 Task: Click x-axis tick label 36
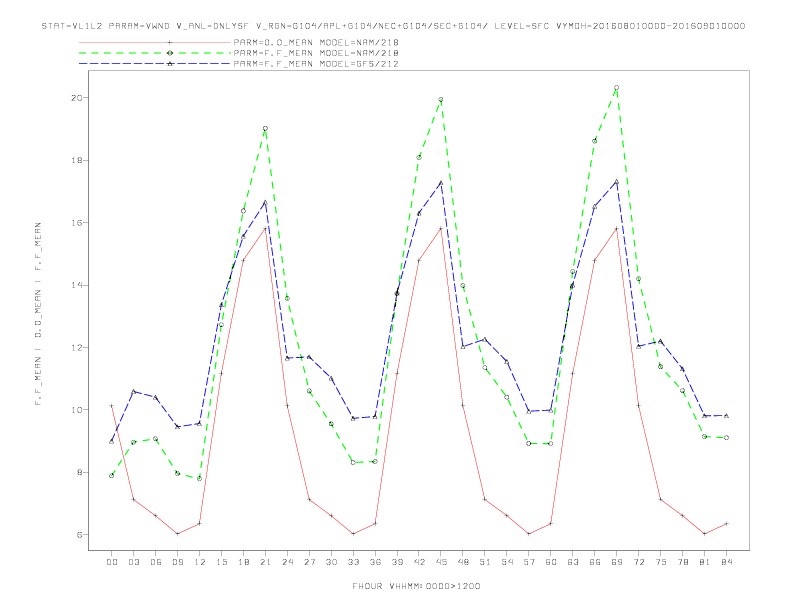[375, 562]
